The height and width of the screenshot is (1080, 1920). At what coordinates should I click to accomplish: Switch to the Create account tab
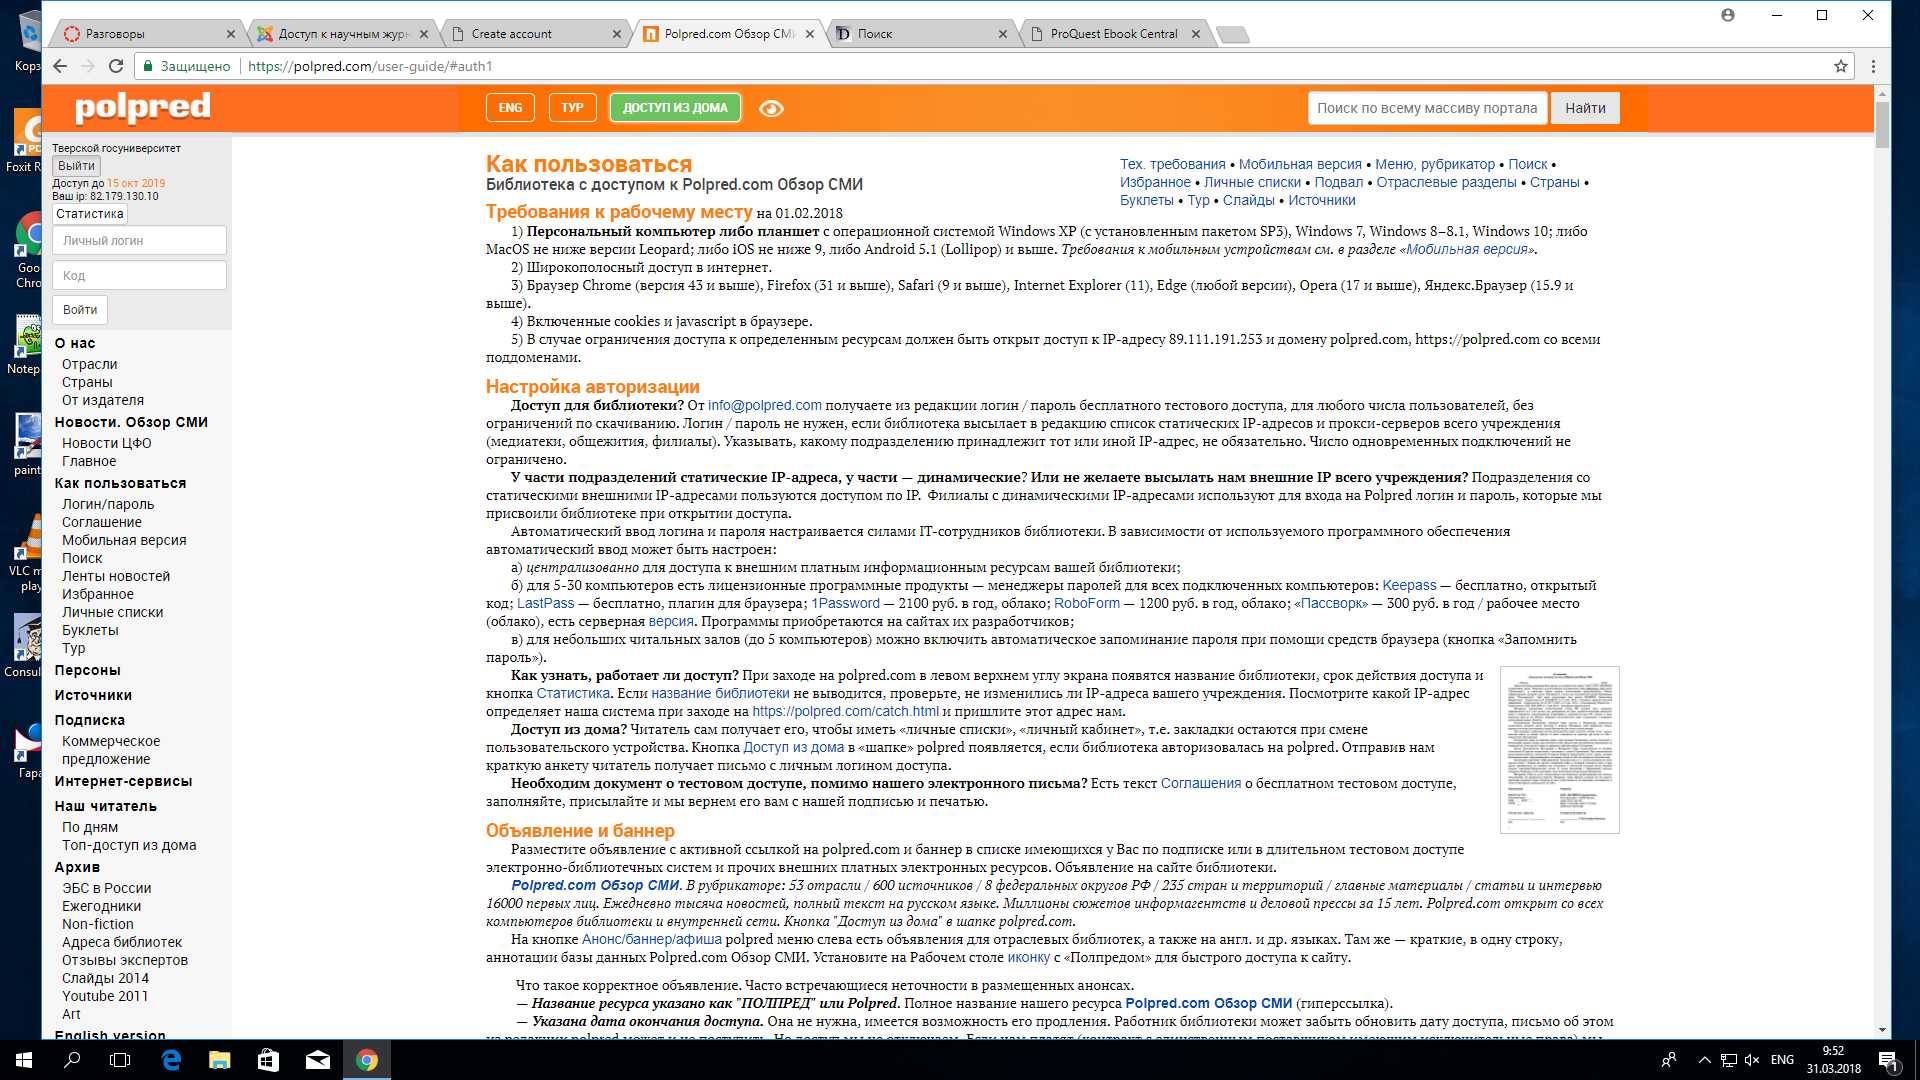coord(511,34)
